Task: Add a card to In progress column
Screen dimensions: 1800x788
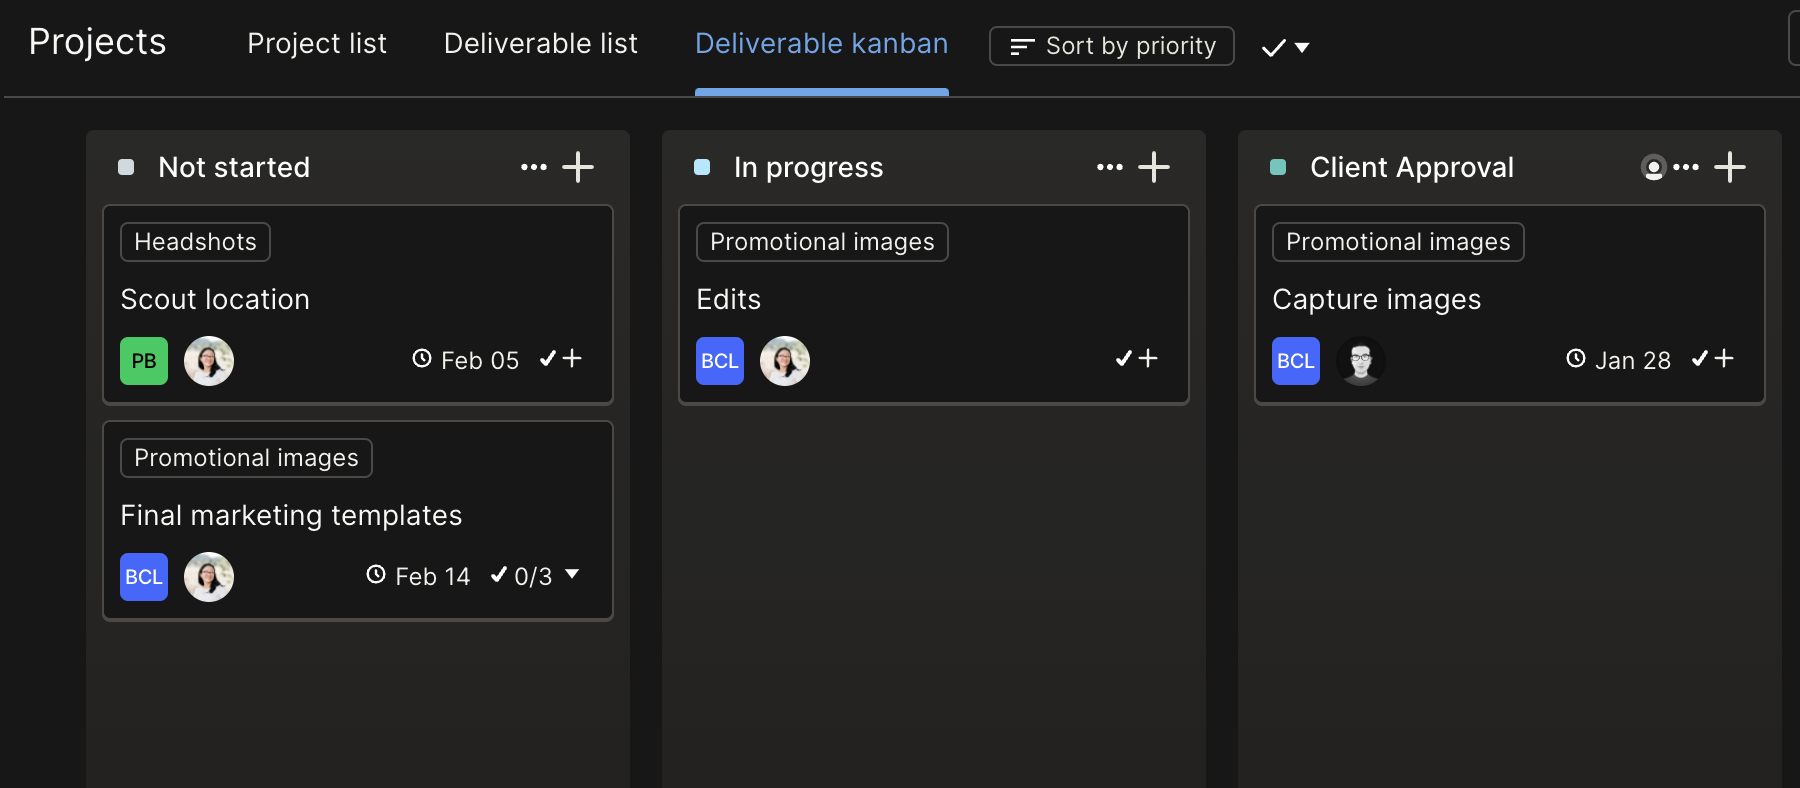Action: pyautogui.click(x=1154, y=167)
